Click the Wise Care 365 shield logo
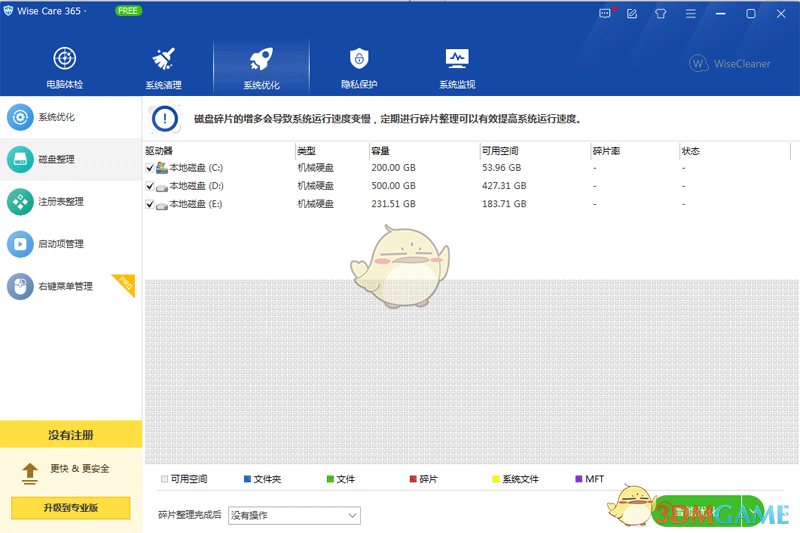800x533 pixels. [x=8, y=11]
